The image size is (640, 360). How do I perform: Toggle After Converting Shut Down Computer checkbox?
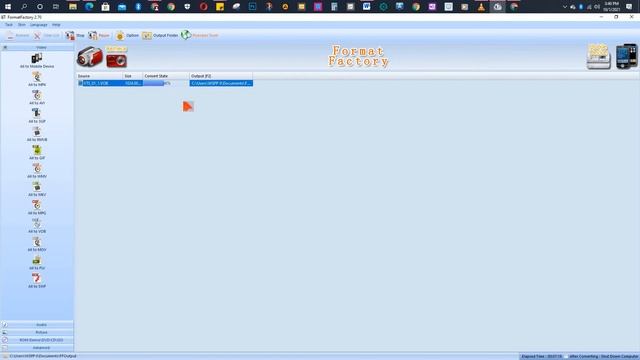(566, 356)
